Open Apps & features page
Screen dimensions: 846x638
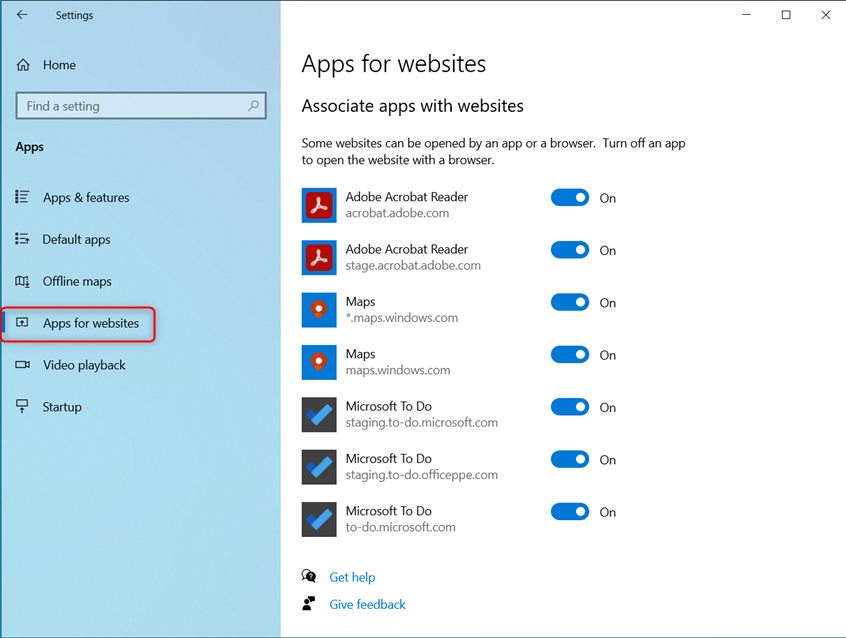point(86,198)
